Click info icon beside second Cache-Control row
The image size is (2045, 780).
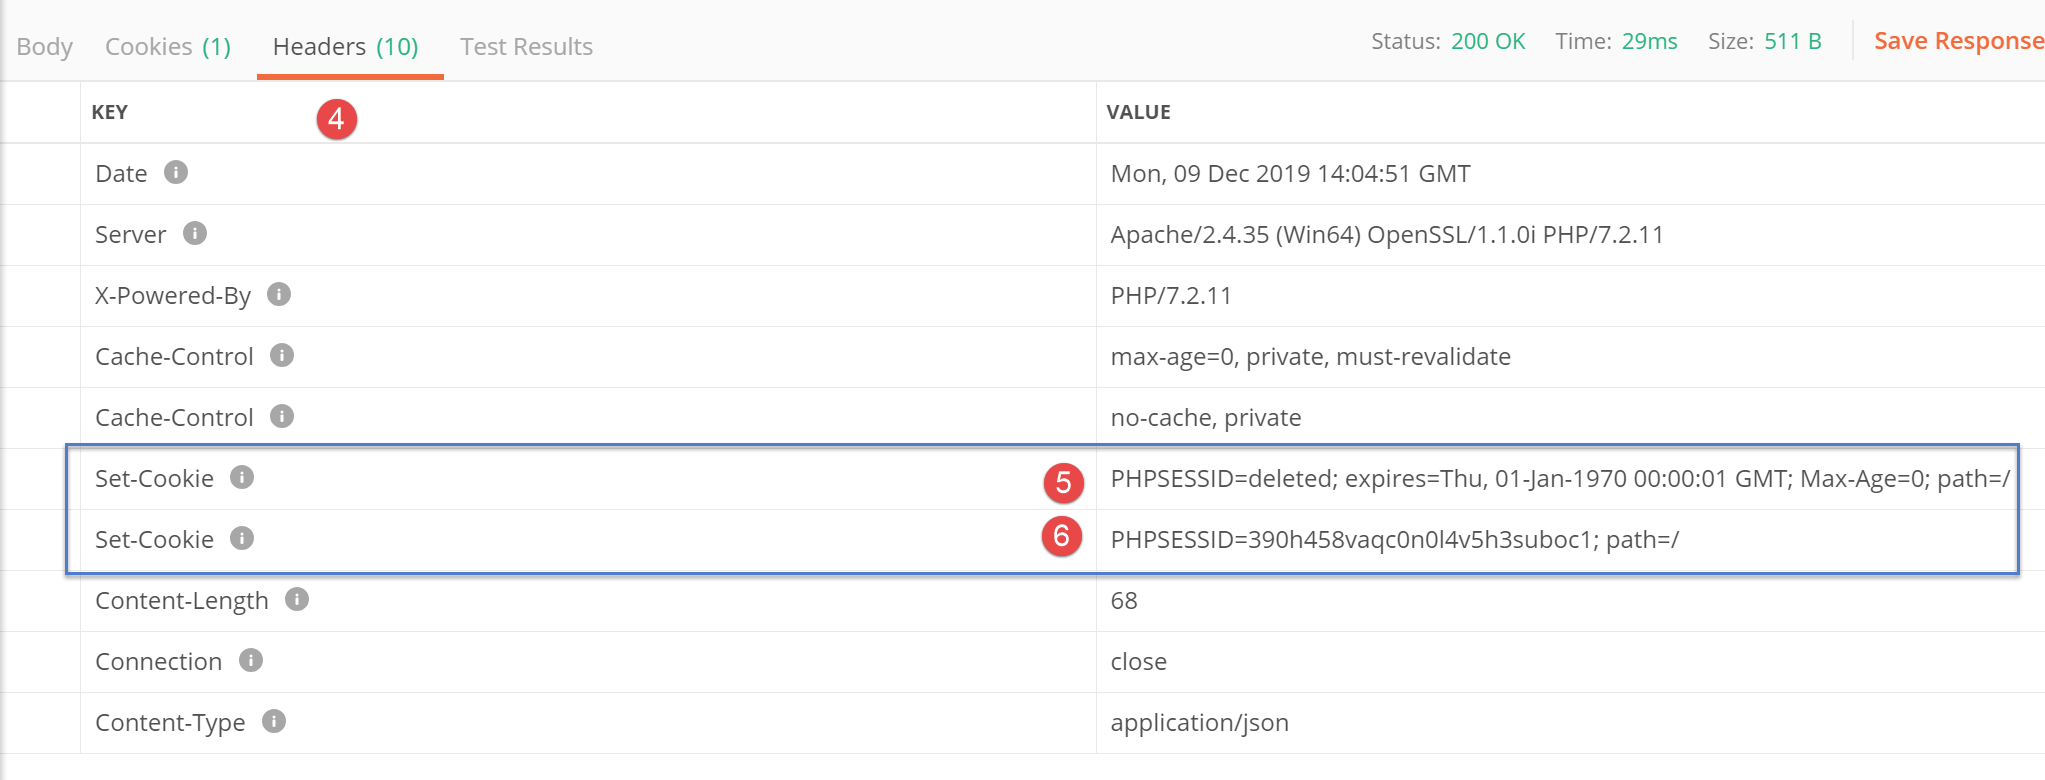282,416
